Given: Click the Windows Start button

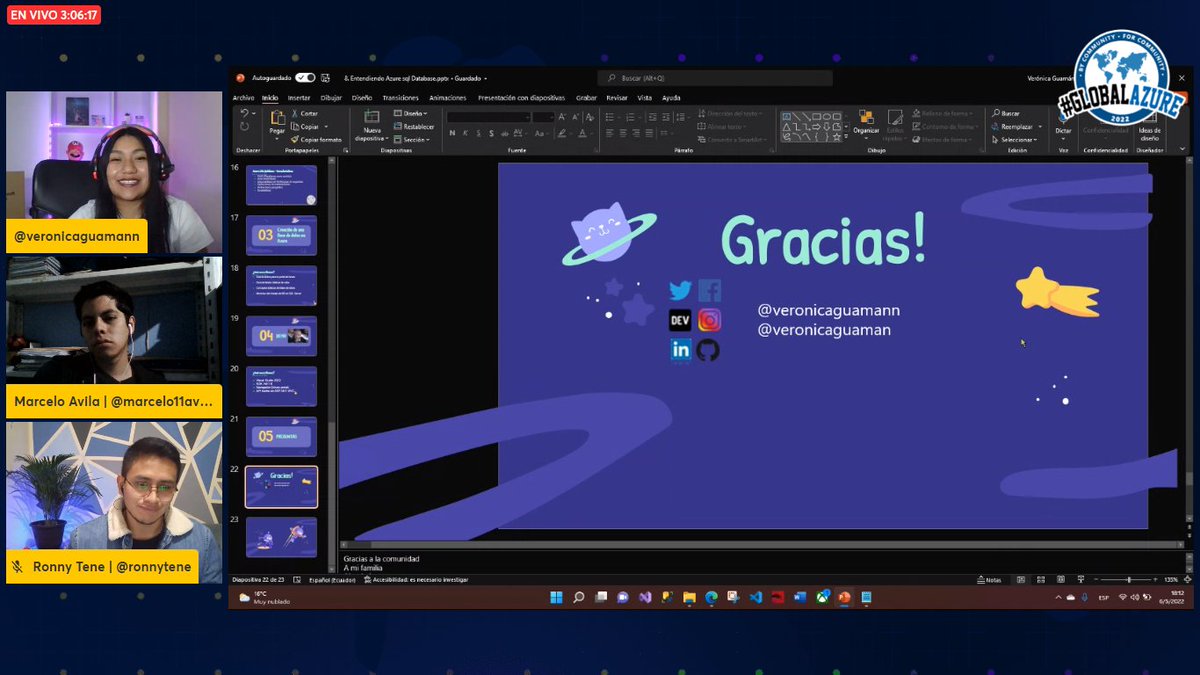Looking at the screenshot, I should (x=556, y=597).
